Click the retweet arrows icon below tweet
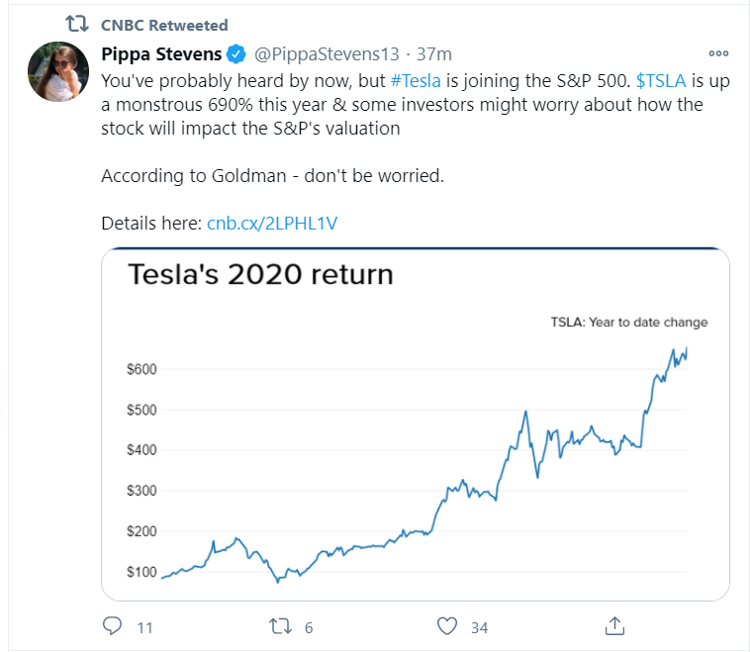The image size is (750, 652). pyautogui.click(x=281, y=627)
